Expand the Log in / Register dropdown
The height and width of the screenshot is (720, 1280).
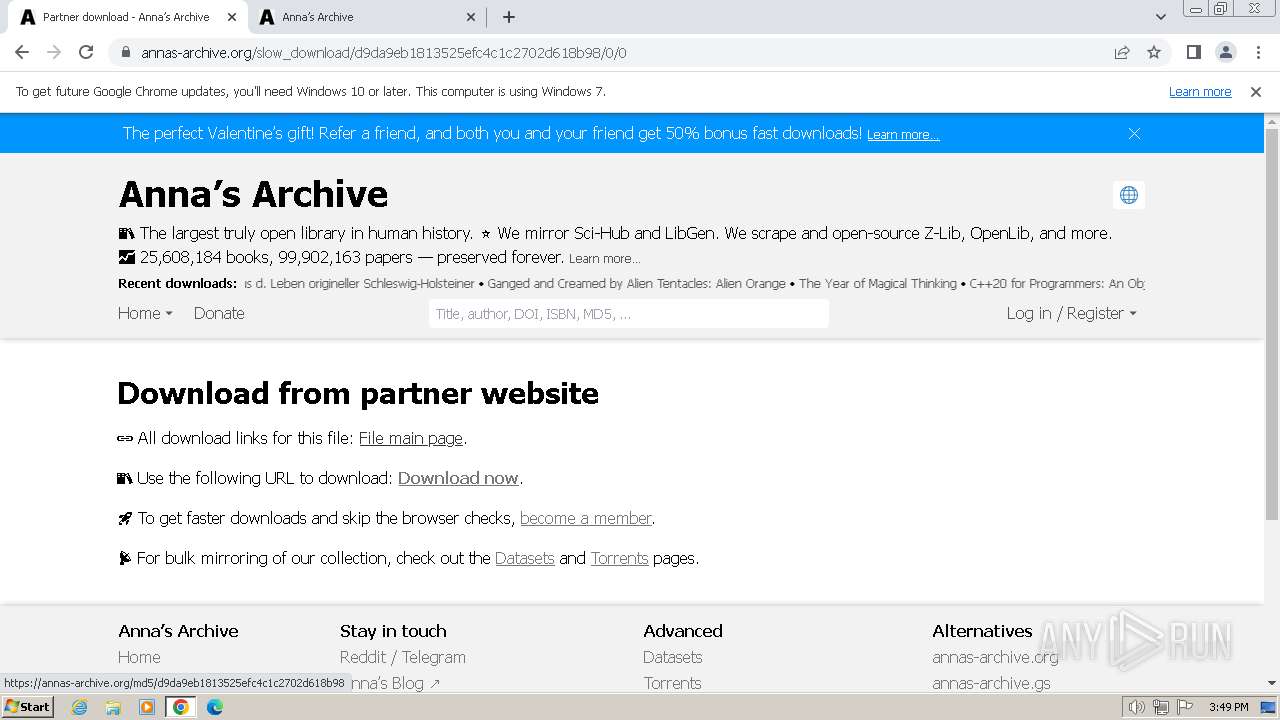point(1071,313)
